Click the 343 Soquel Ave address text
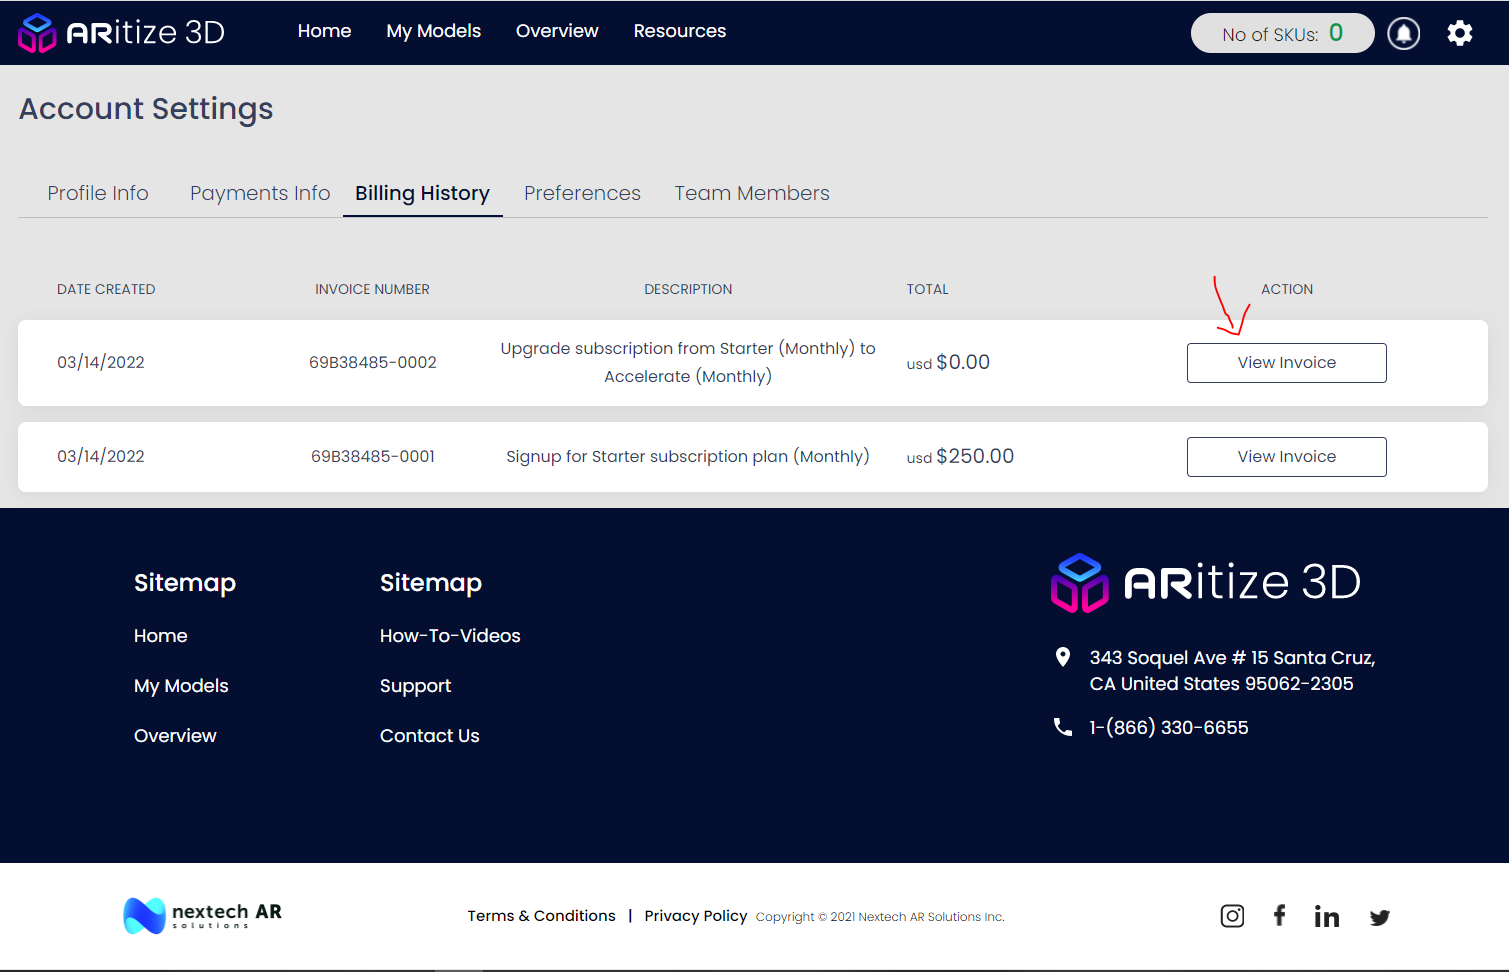This screenshot has width=1509, height=972. (1232, 670)
